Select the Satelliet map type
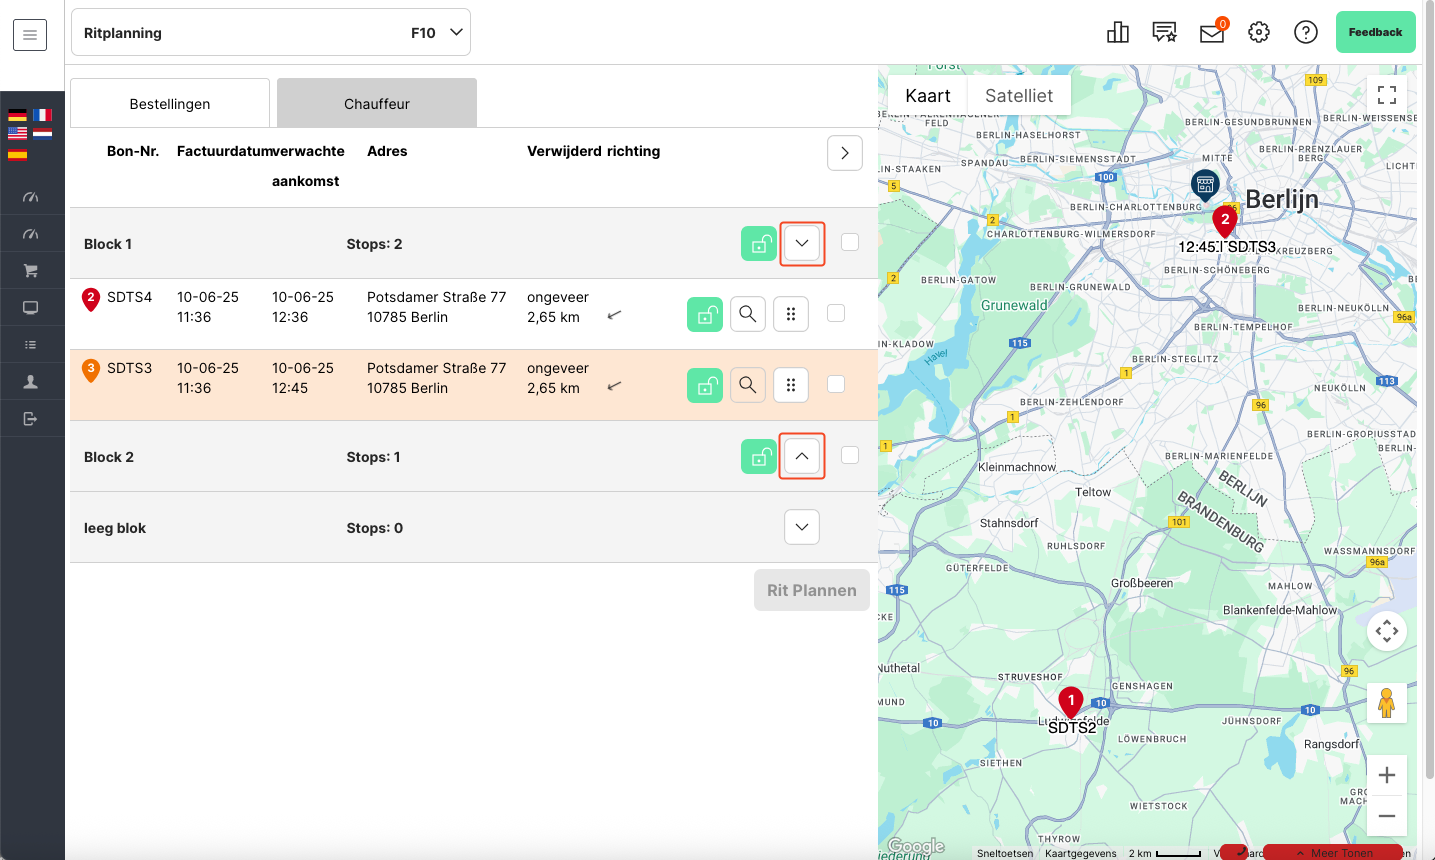1435x860 pixels. pyautogui.click(x=1019, y=96)
